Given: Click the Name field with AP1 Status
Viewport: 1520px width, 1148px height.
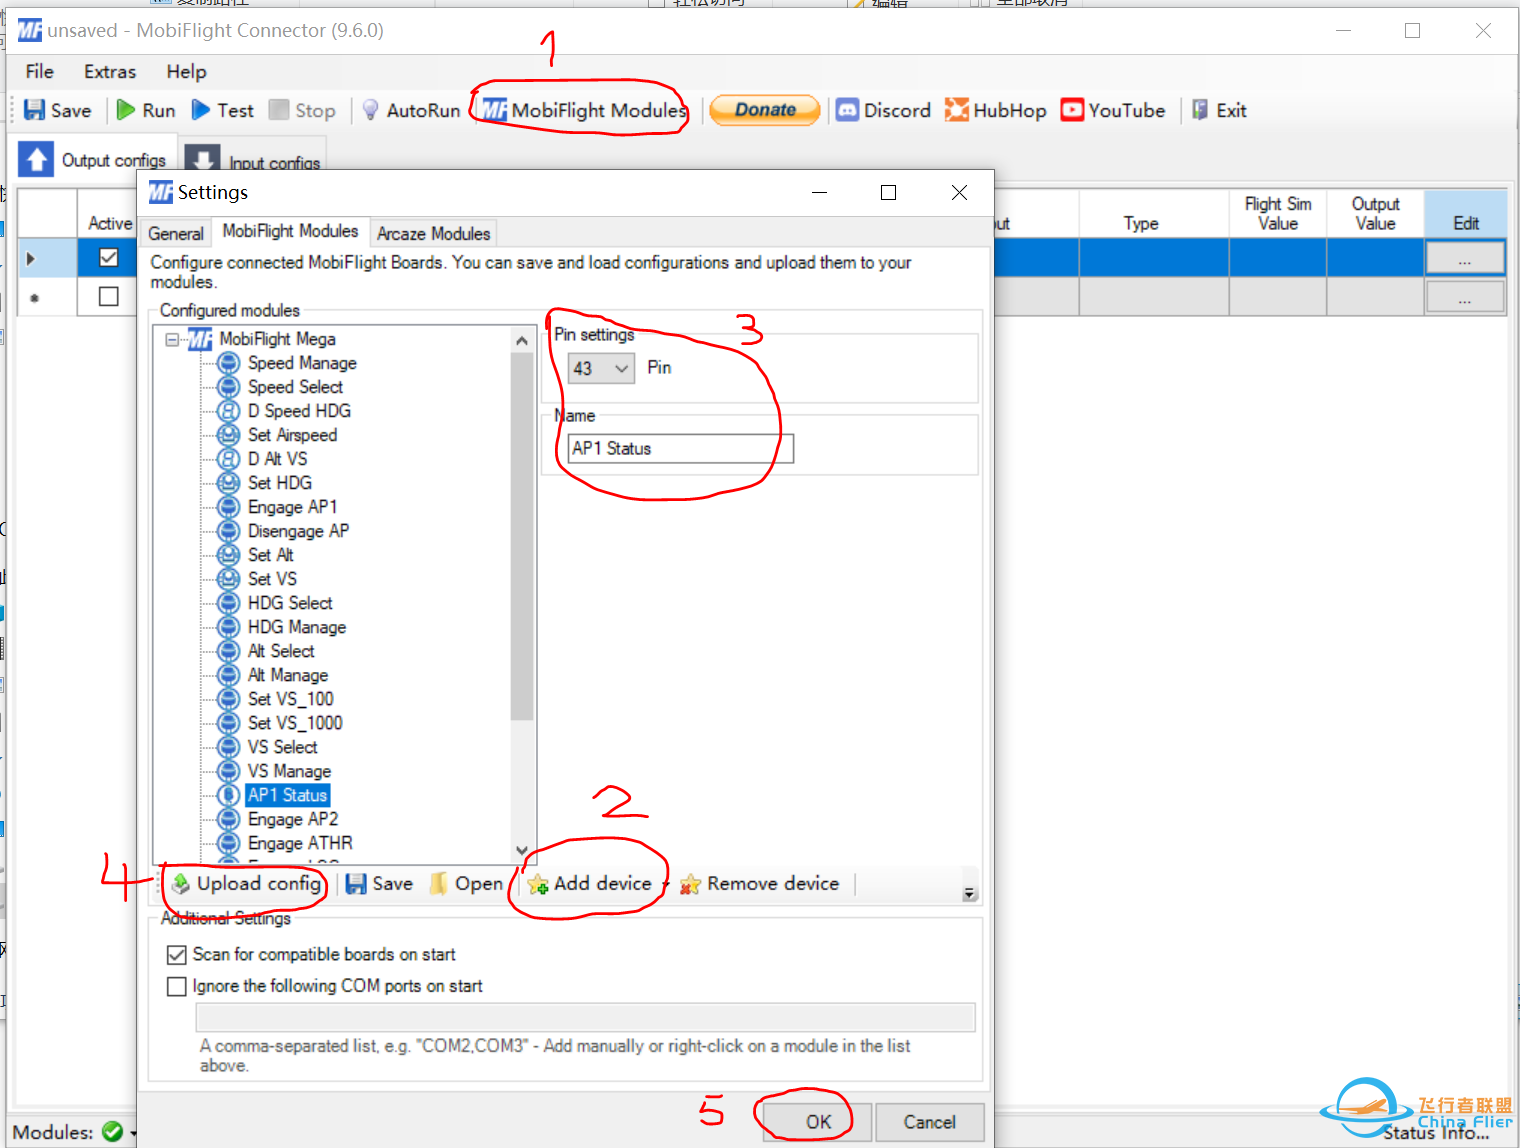Looking at the screenshot, I should coord(680,448).
